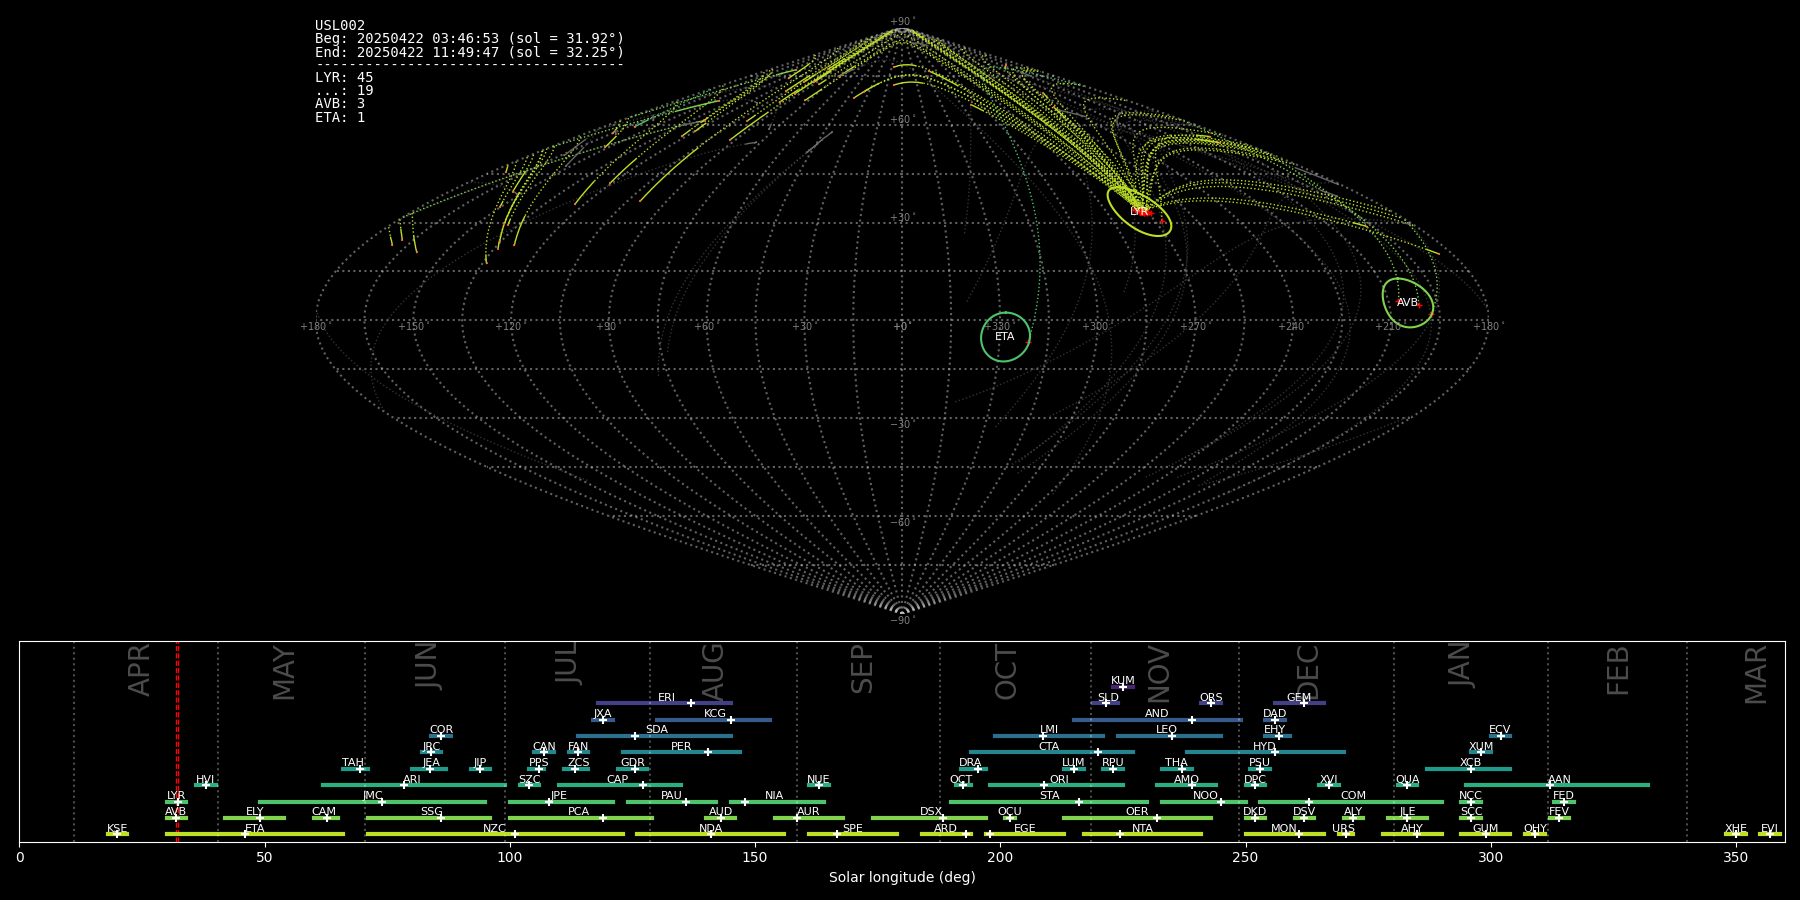Click the JUL month label in timeline

pos(567,663)
